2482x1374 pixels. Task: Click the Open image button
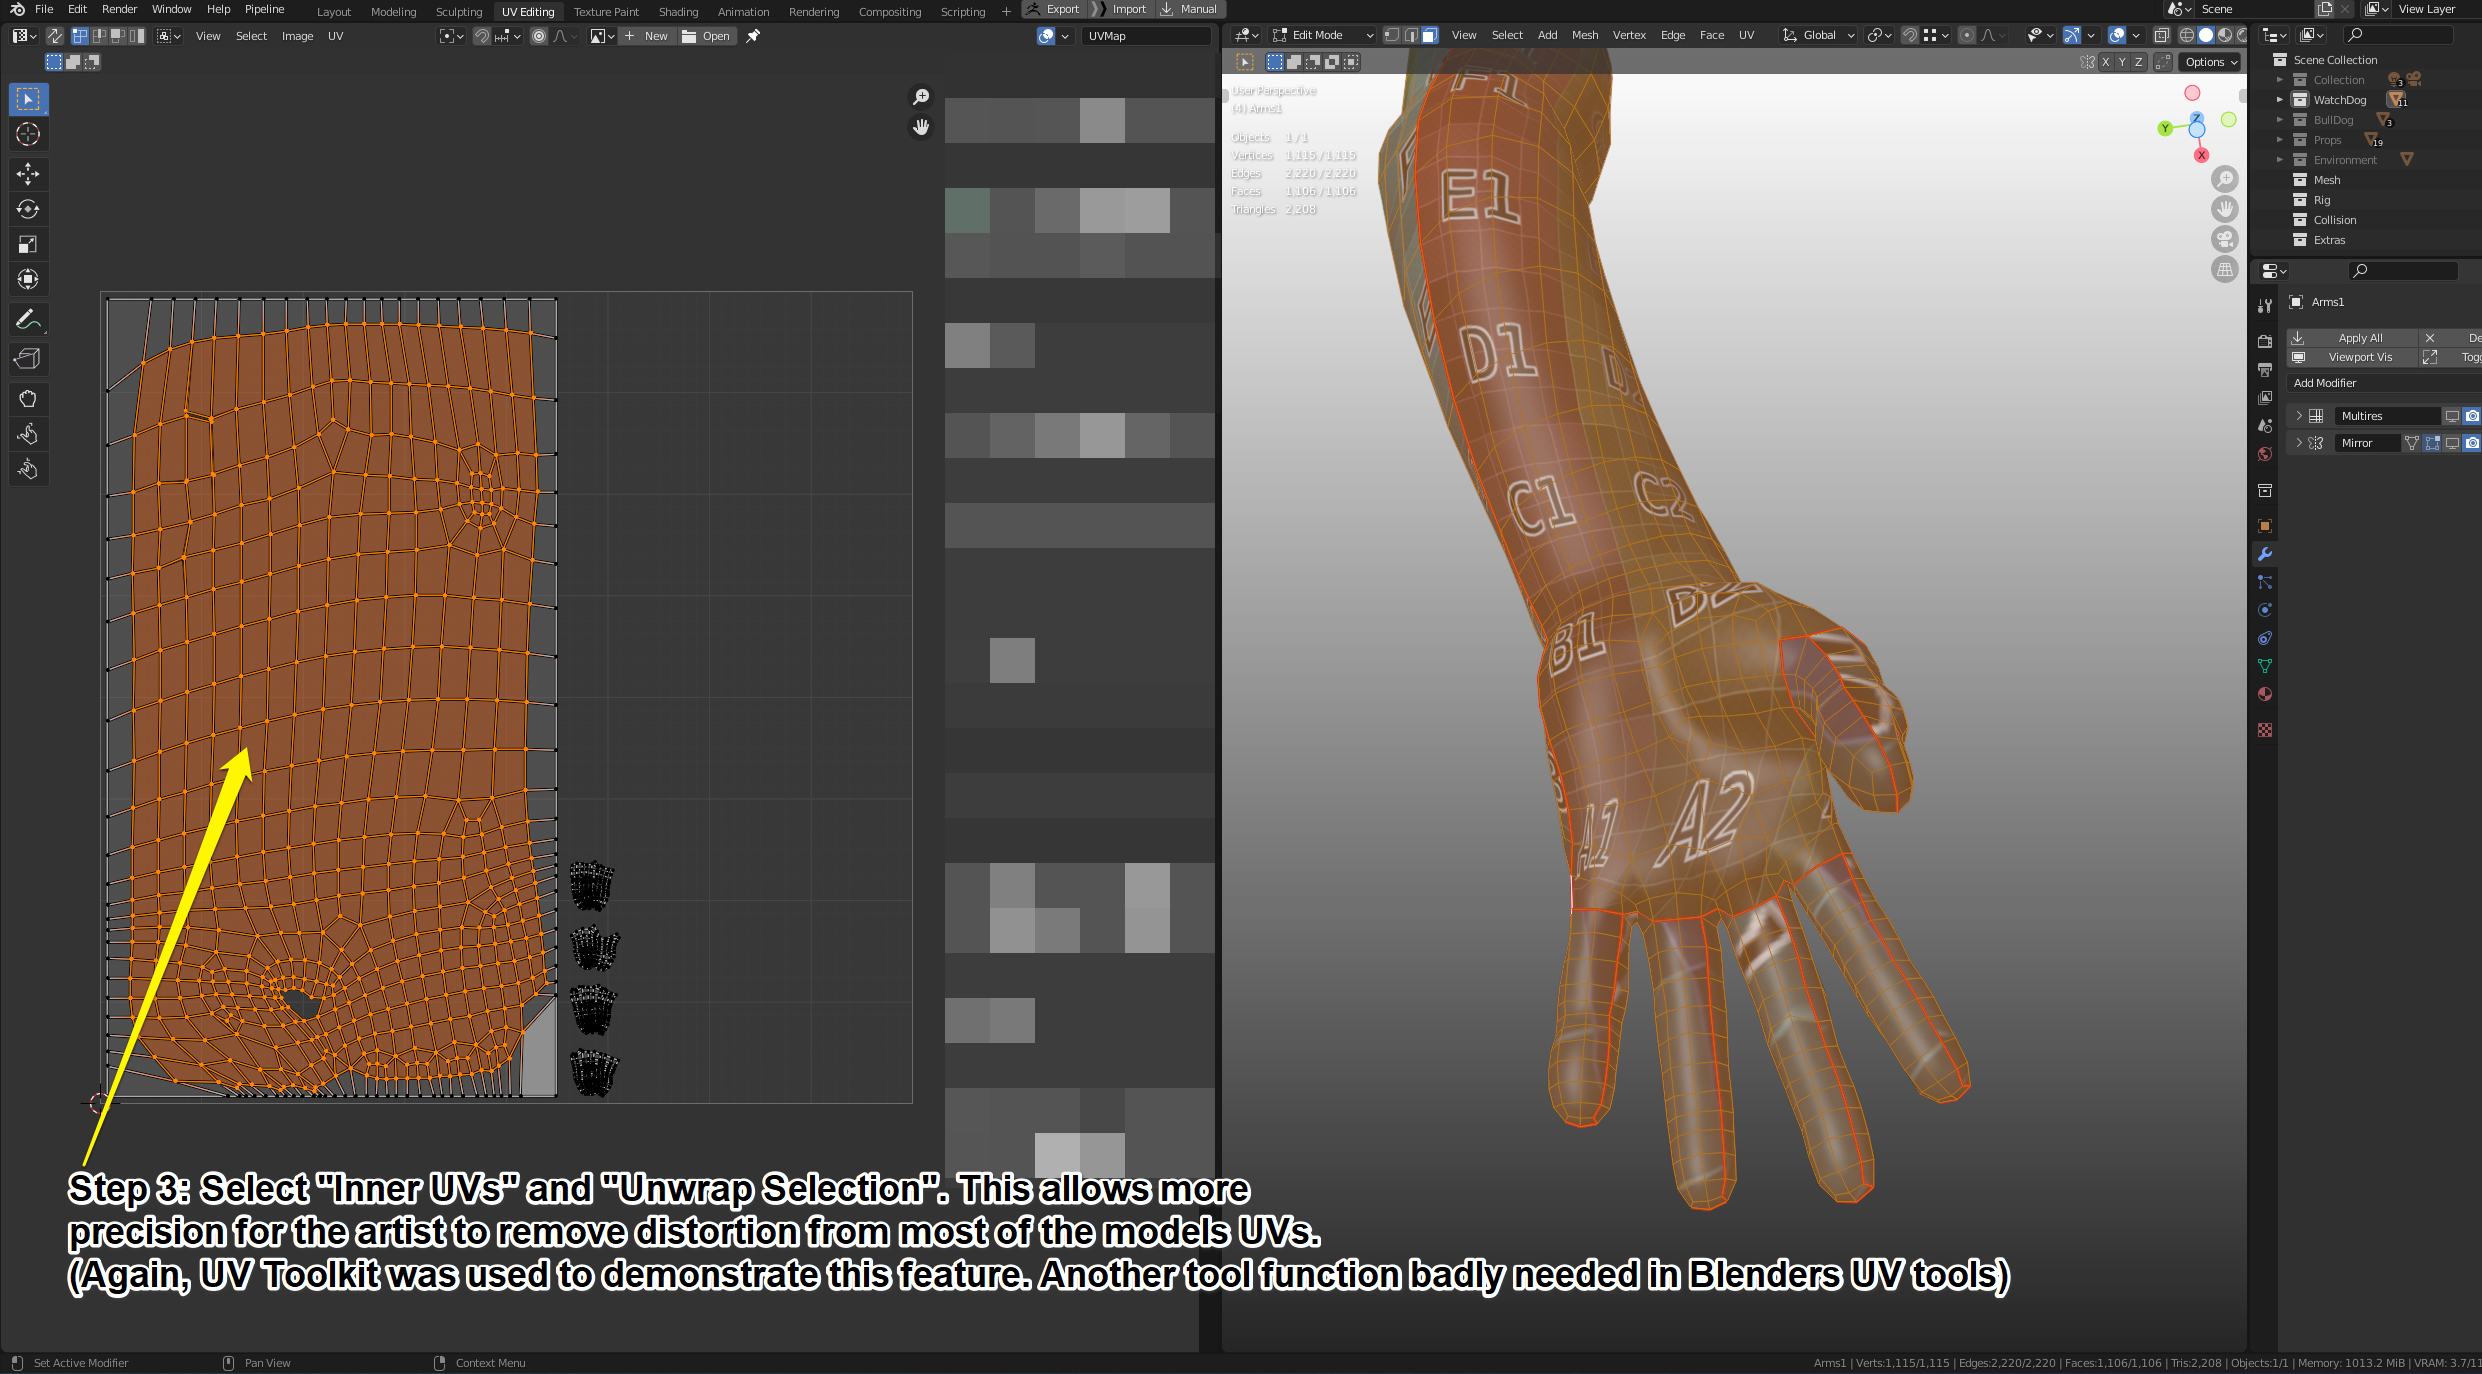[x=707, y=36]
